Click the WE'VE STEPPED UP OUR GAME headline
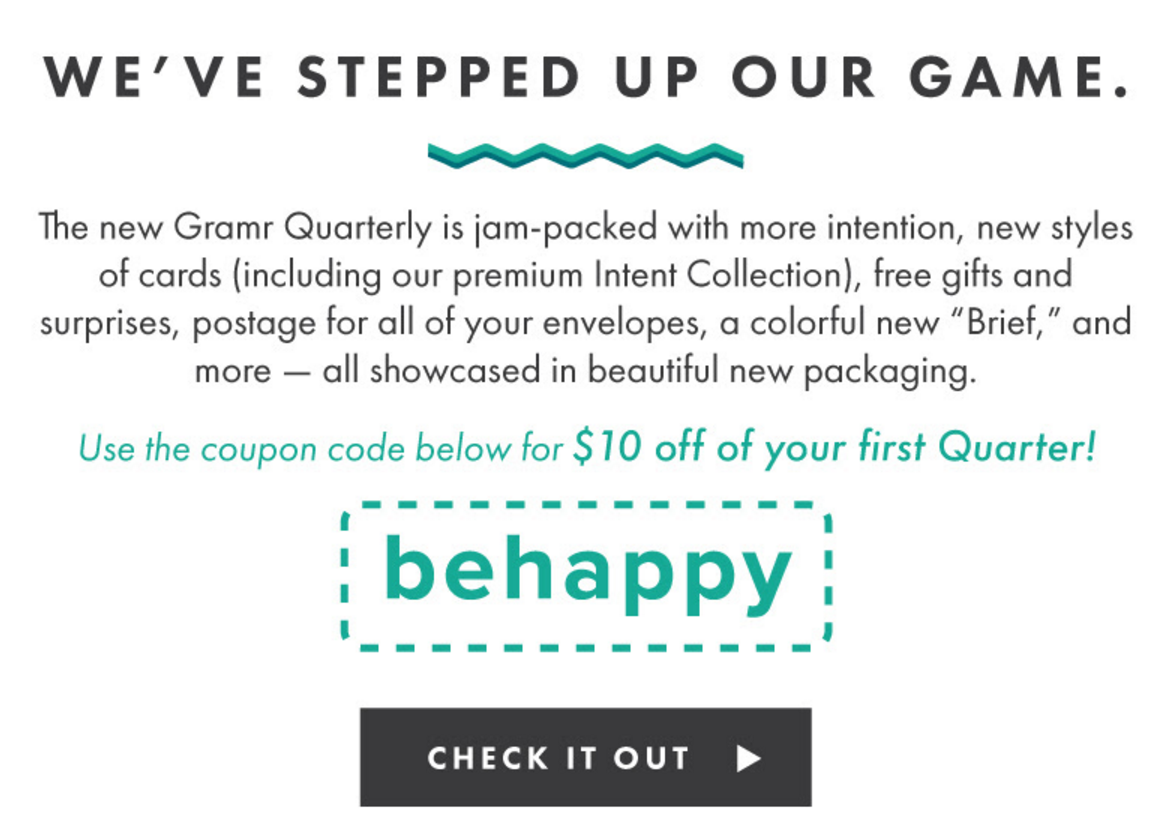Image resolution: width=1170 pixels, height=834 pixels. click(585, 78)
